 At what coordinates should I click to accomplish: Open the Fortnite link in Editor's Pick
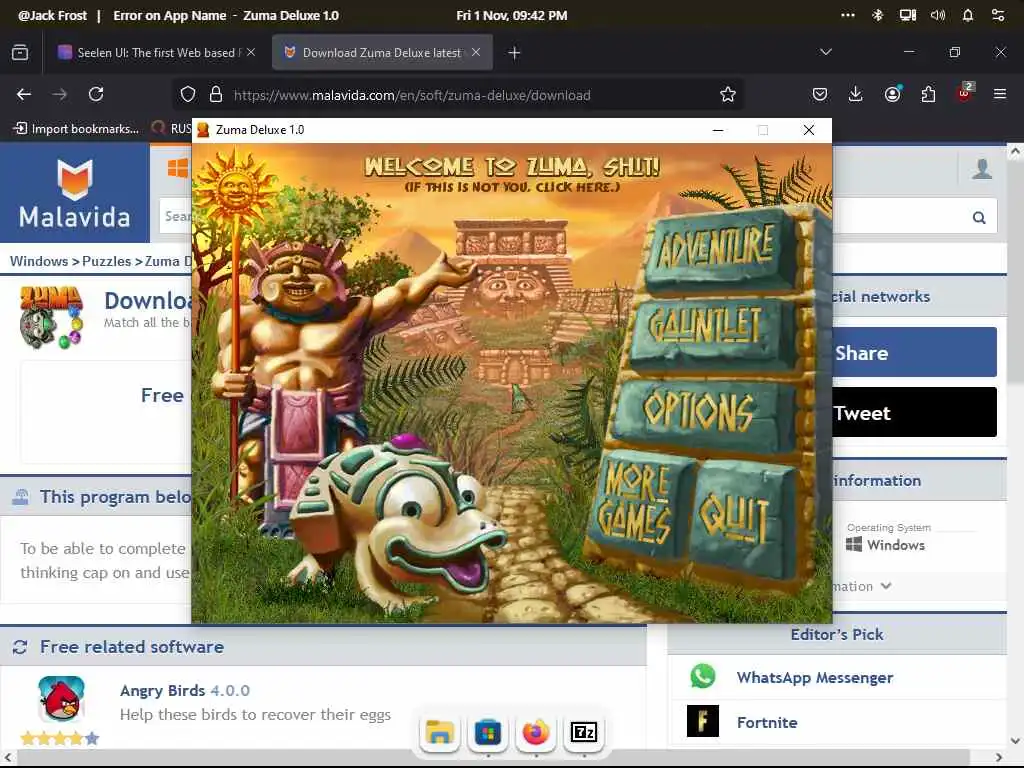pos(767,722)
